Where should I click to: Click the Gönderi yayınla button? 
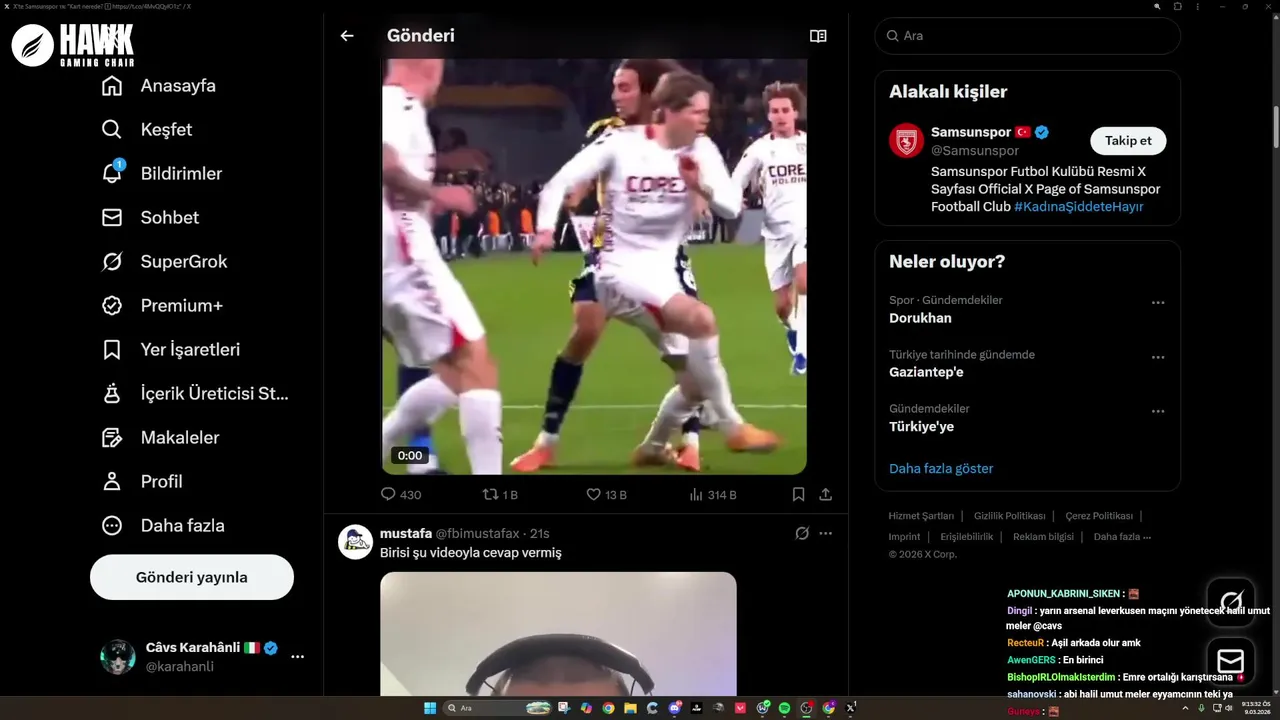pyautogui.click(x=192, y=577)
